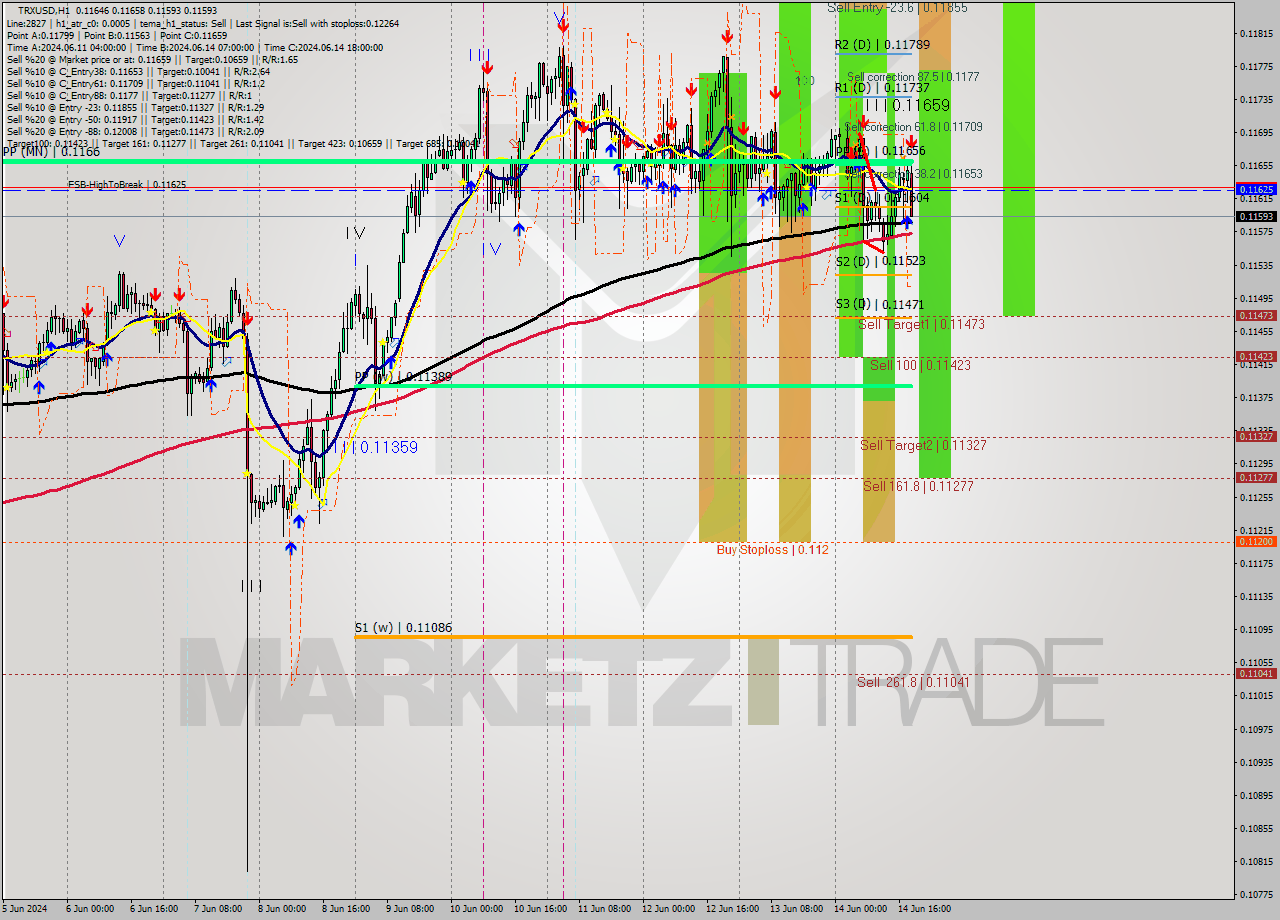Click the '12 Jun 16:00' time axis label
Screen dimensions: 1280x920
(x=731, y=909)
